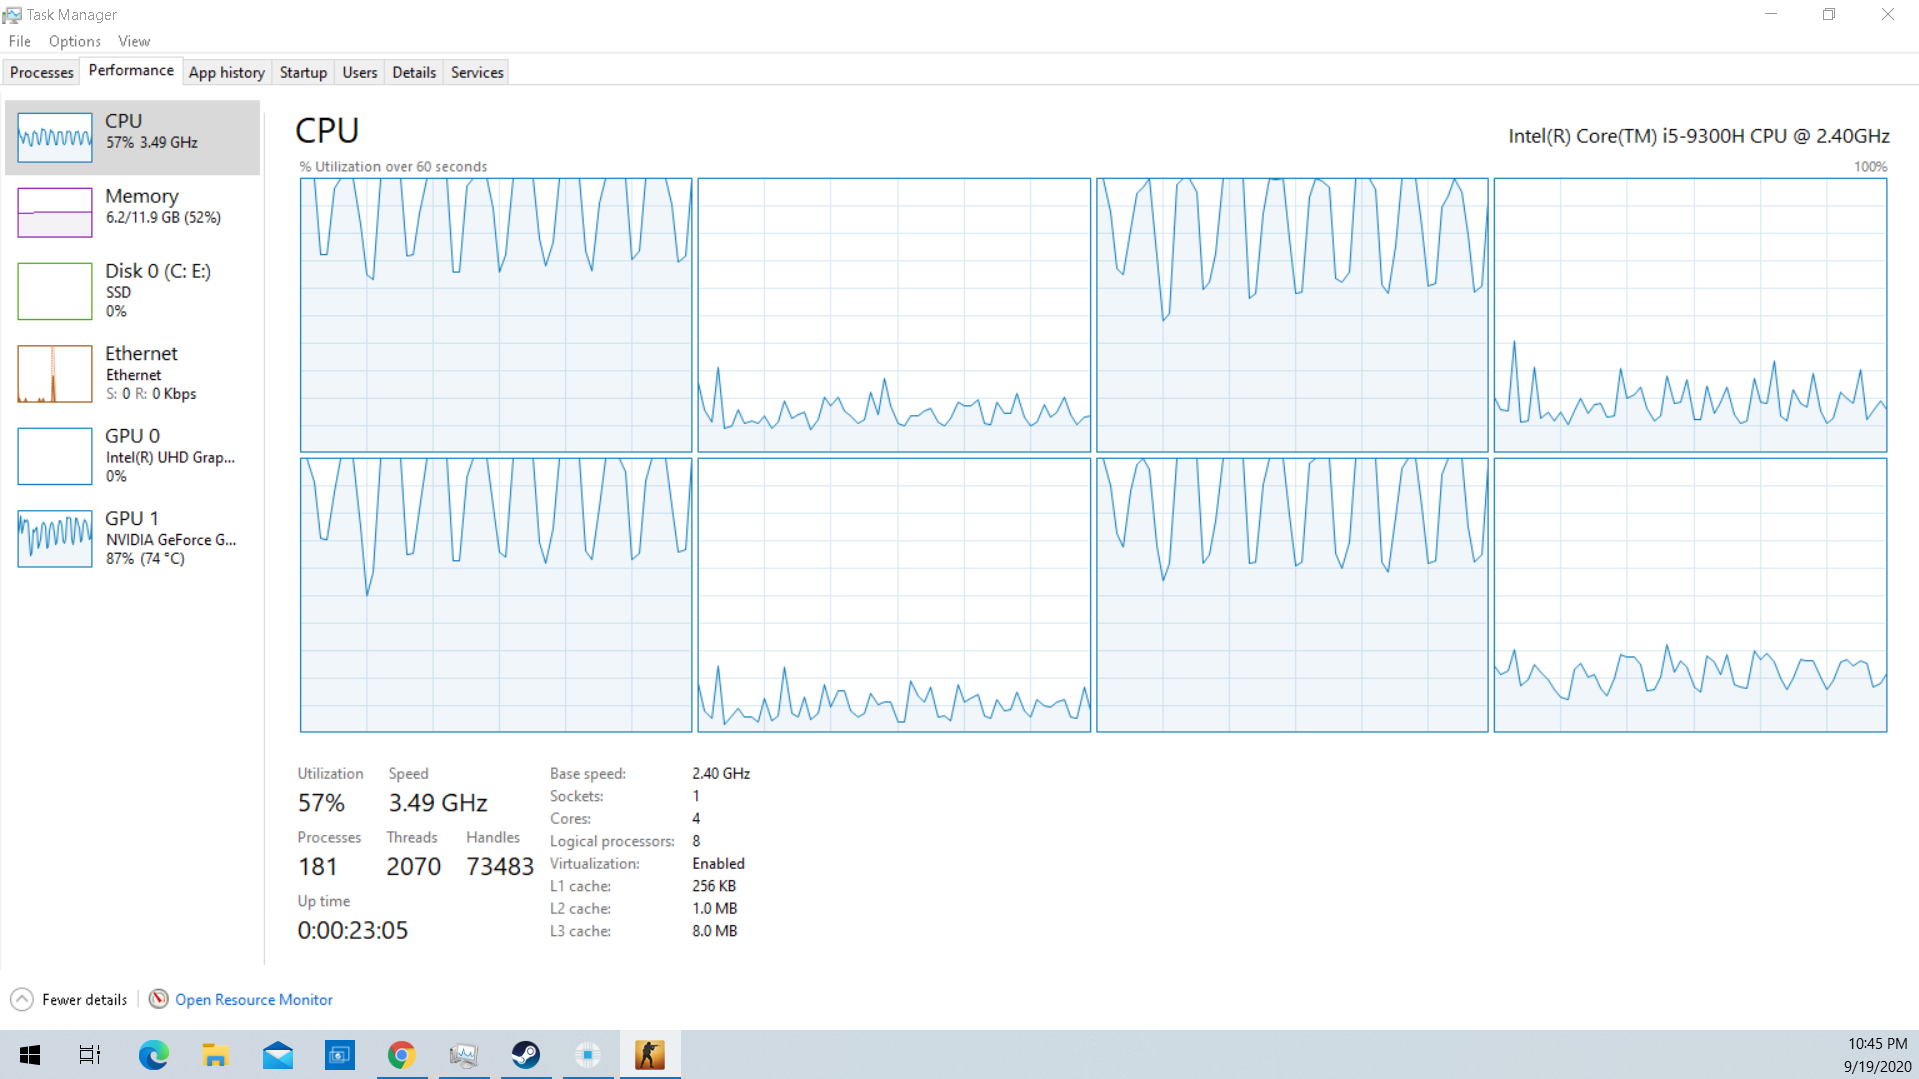Open the File menu

pos(20,41)
